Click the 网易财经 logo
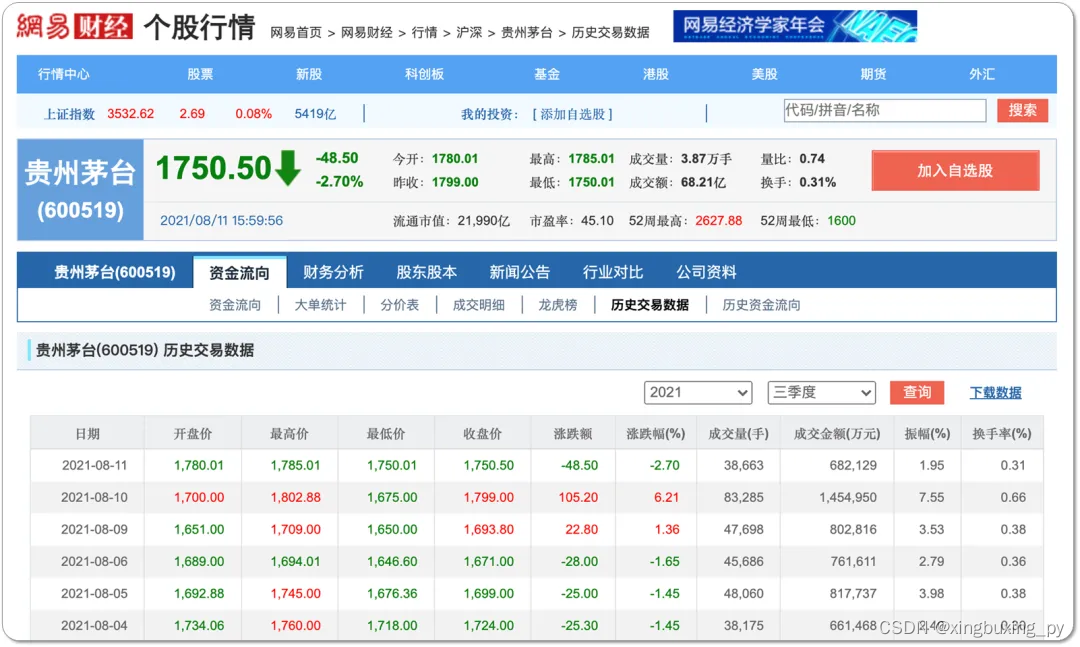Image resolution: width=1080 pixels, height=647 pixels. tap(74, 27)
